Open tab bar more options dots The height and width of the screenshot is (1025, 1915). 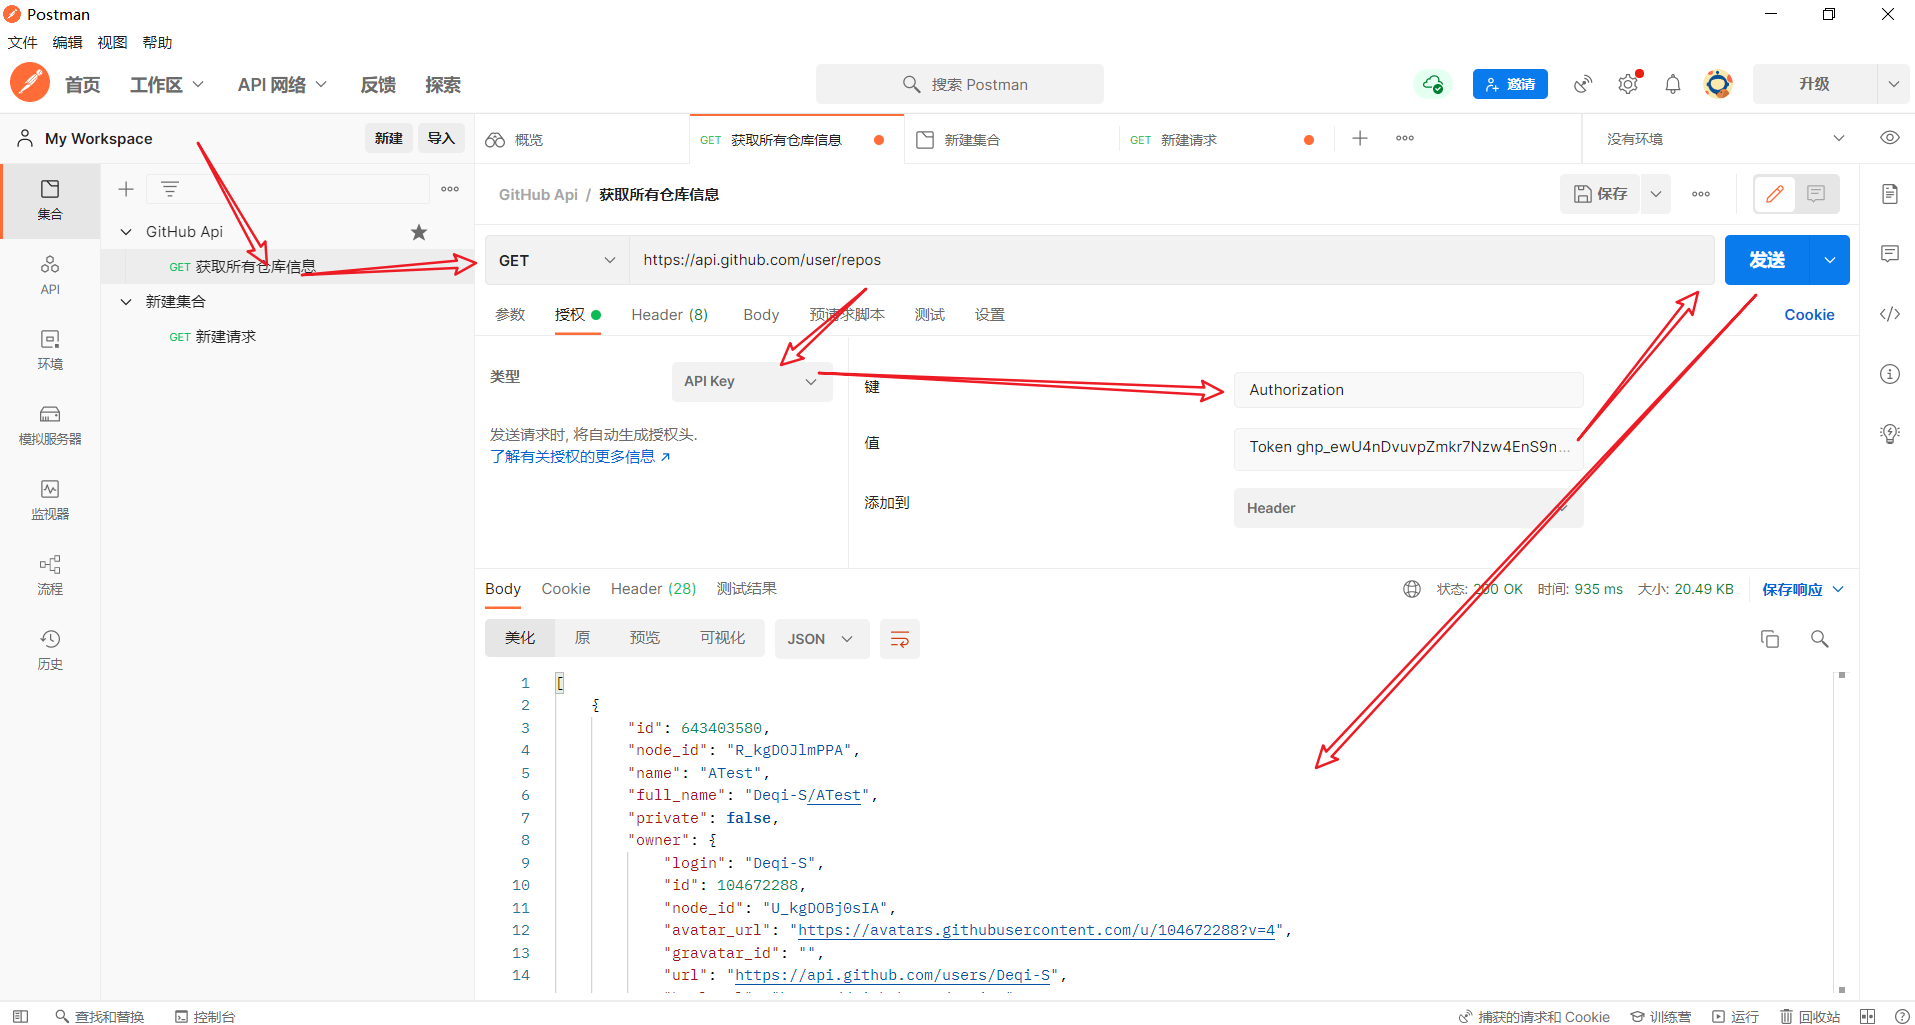pyautogui.click(x=1404, y=139)
